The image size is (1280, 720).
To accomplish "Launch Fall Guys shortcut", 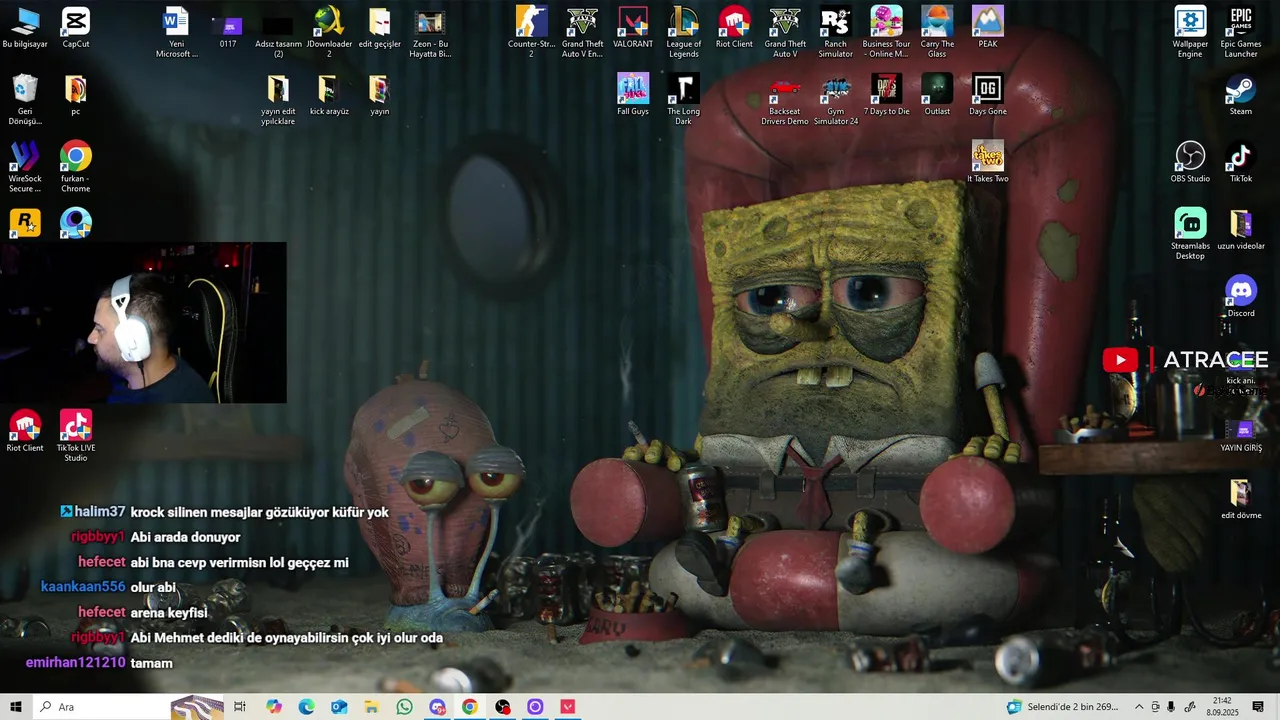I will [x=633, y=95].
